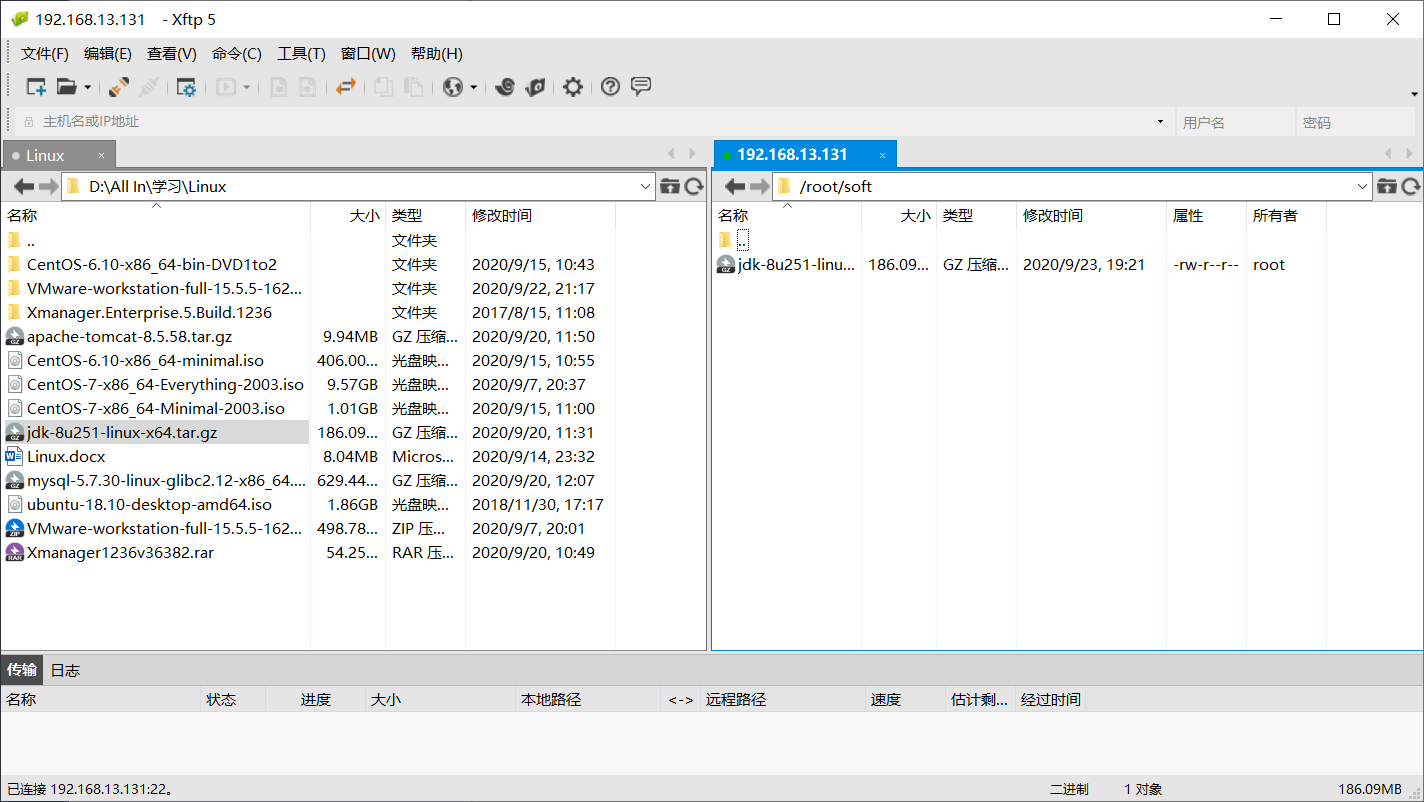1424x802 pixels.
Task: Open the parent folder in remote pane
Action: (742, 240)
